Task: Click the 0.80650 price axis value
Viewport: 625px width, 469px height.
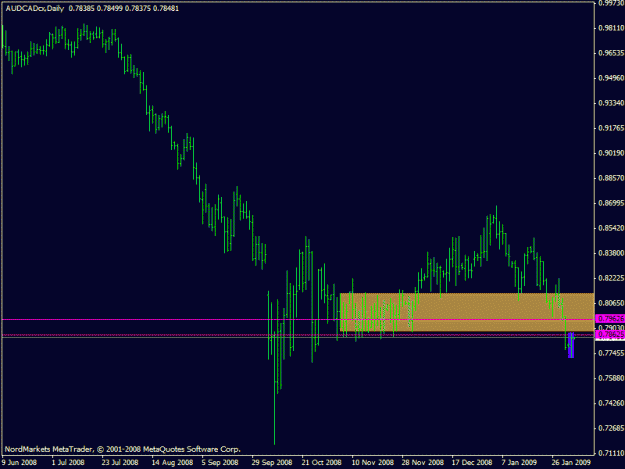Action: 611,303
